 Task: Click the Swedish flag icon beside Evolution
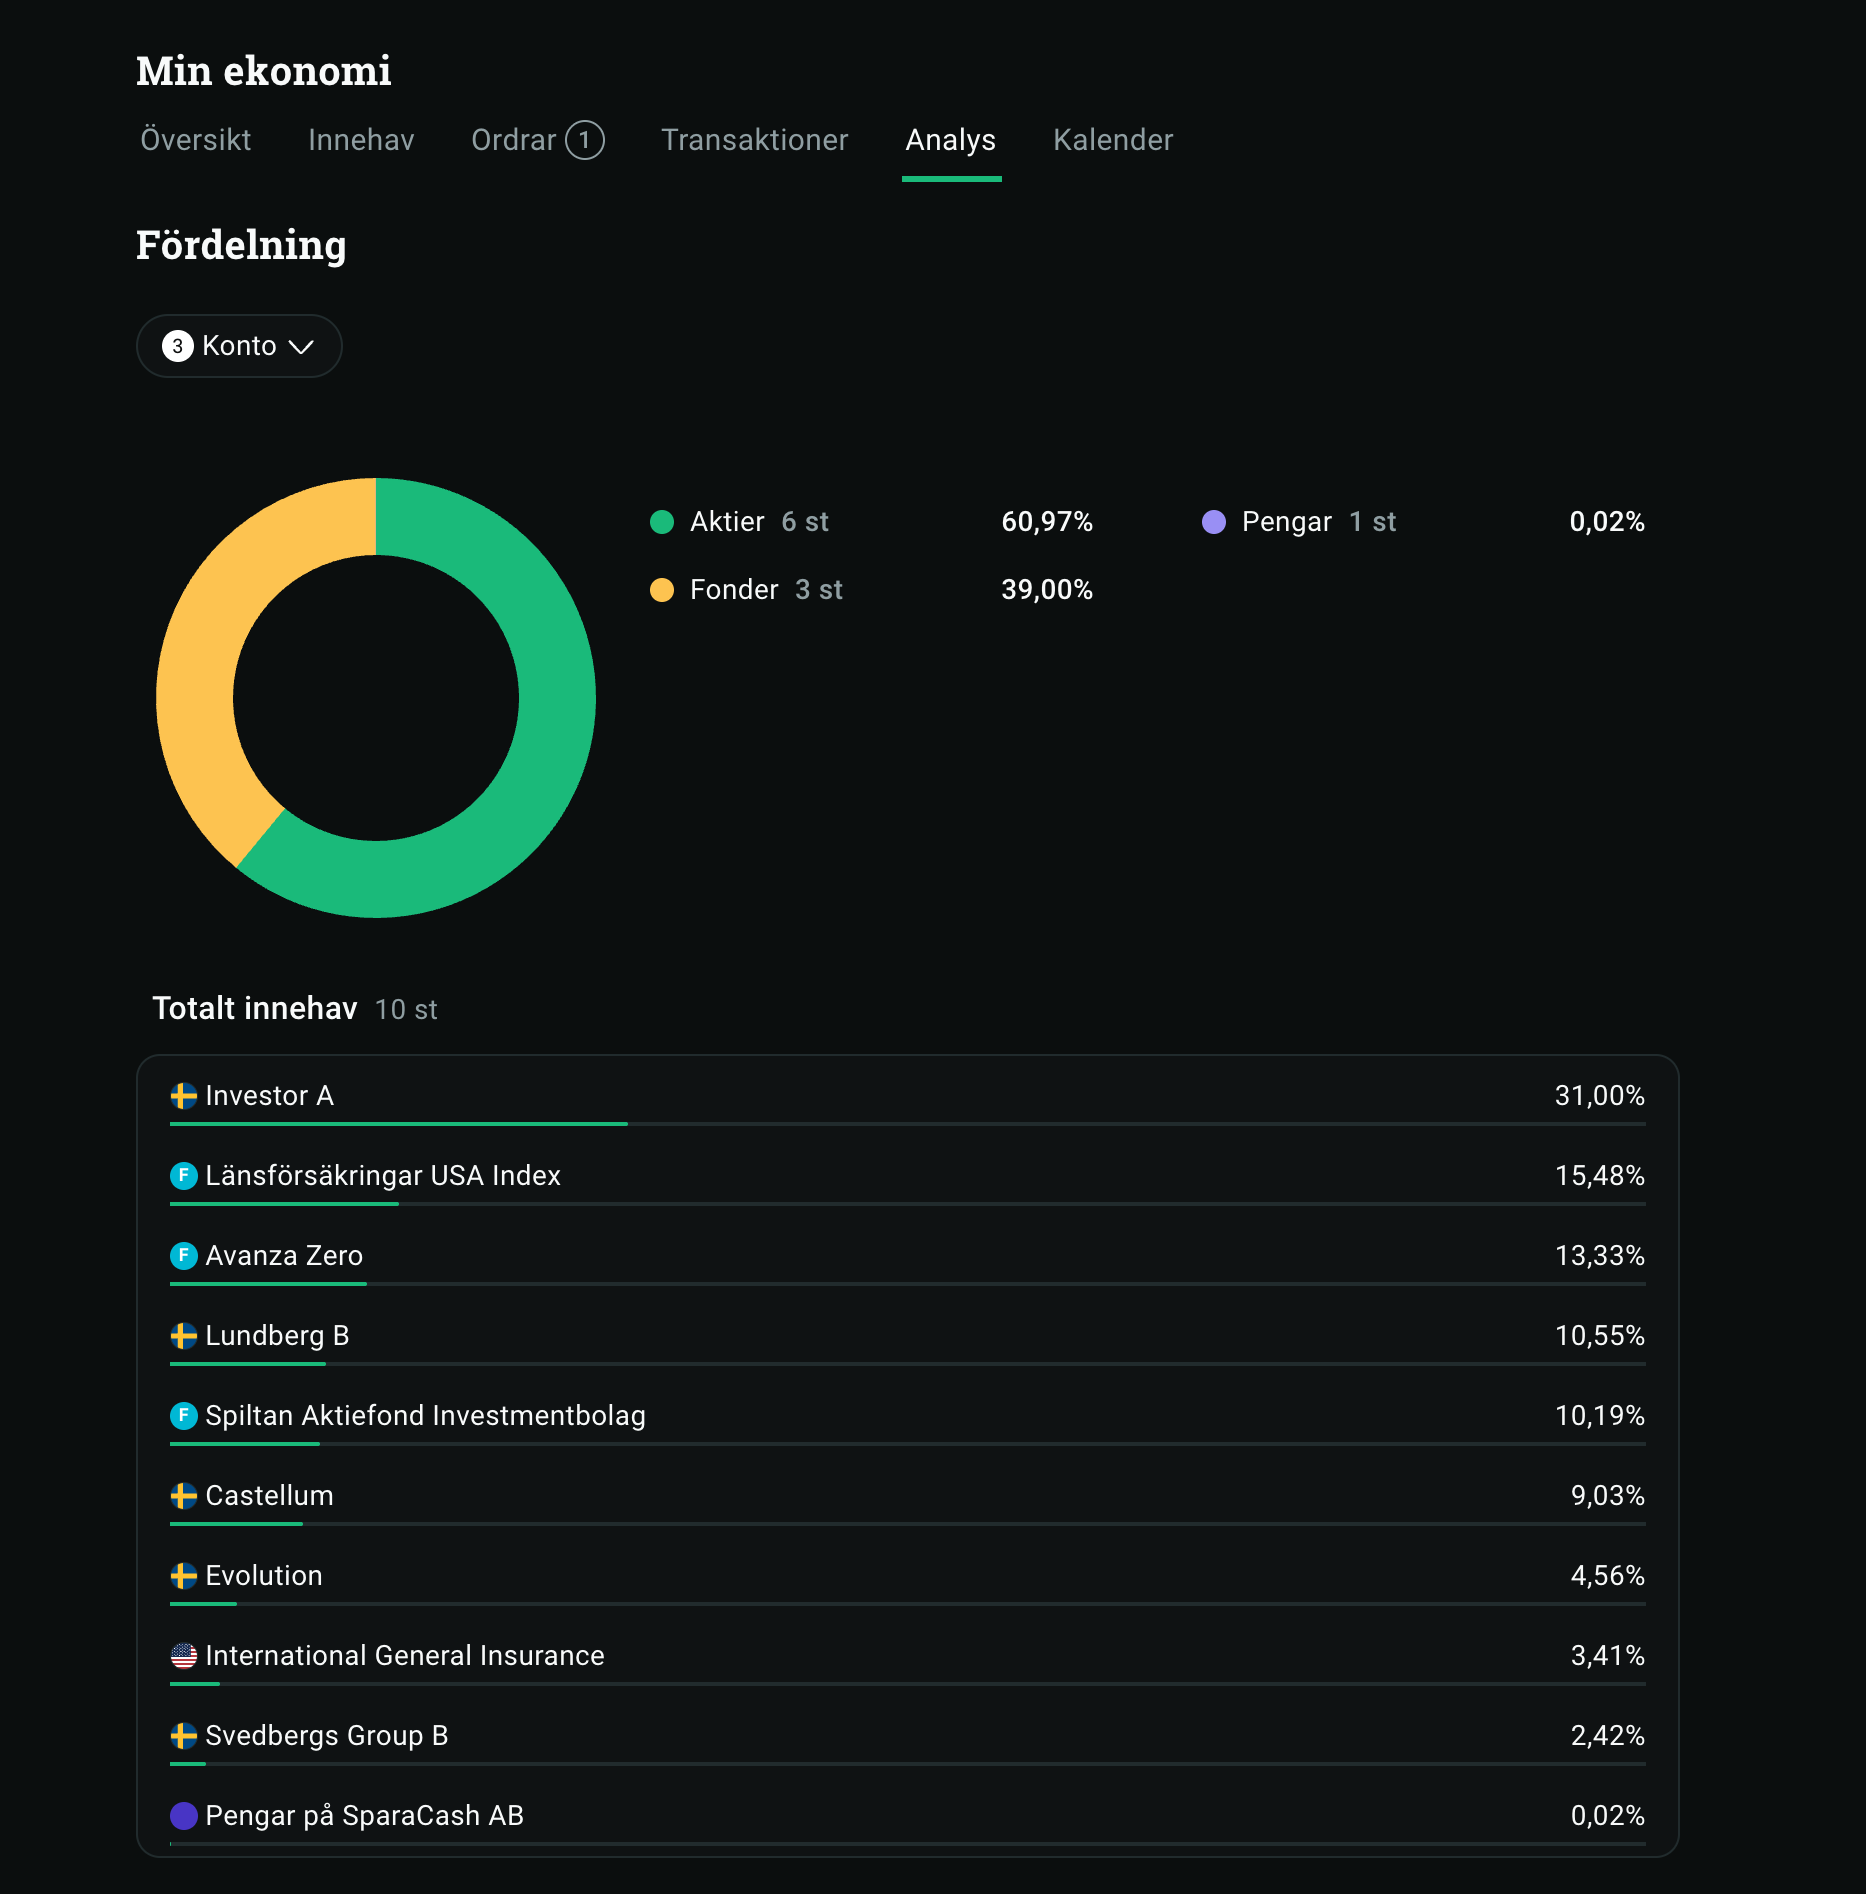coord(184,1576)
